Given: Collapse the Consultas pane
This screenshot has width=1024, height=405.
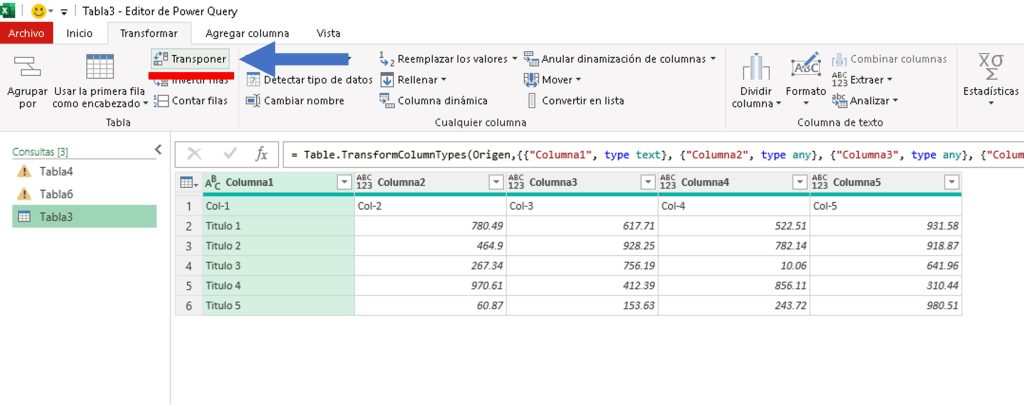Looking at the screenshot, I should (x=158, y=150).
